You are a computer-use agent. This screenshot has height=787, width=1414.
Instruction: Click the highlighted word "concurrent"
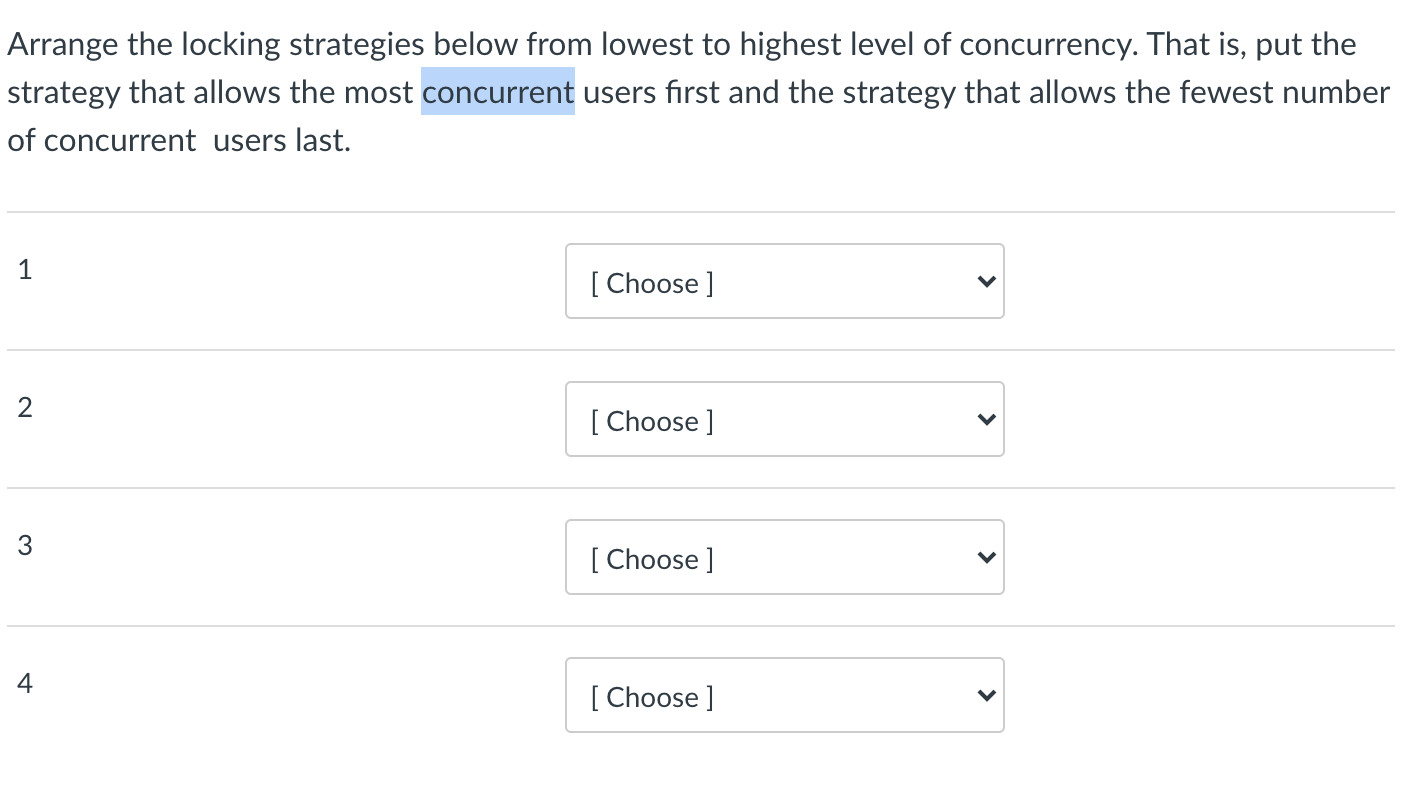[498, 93]
